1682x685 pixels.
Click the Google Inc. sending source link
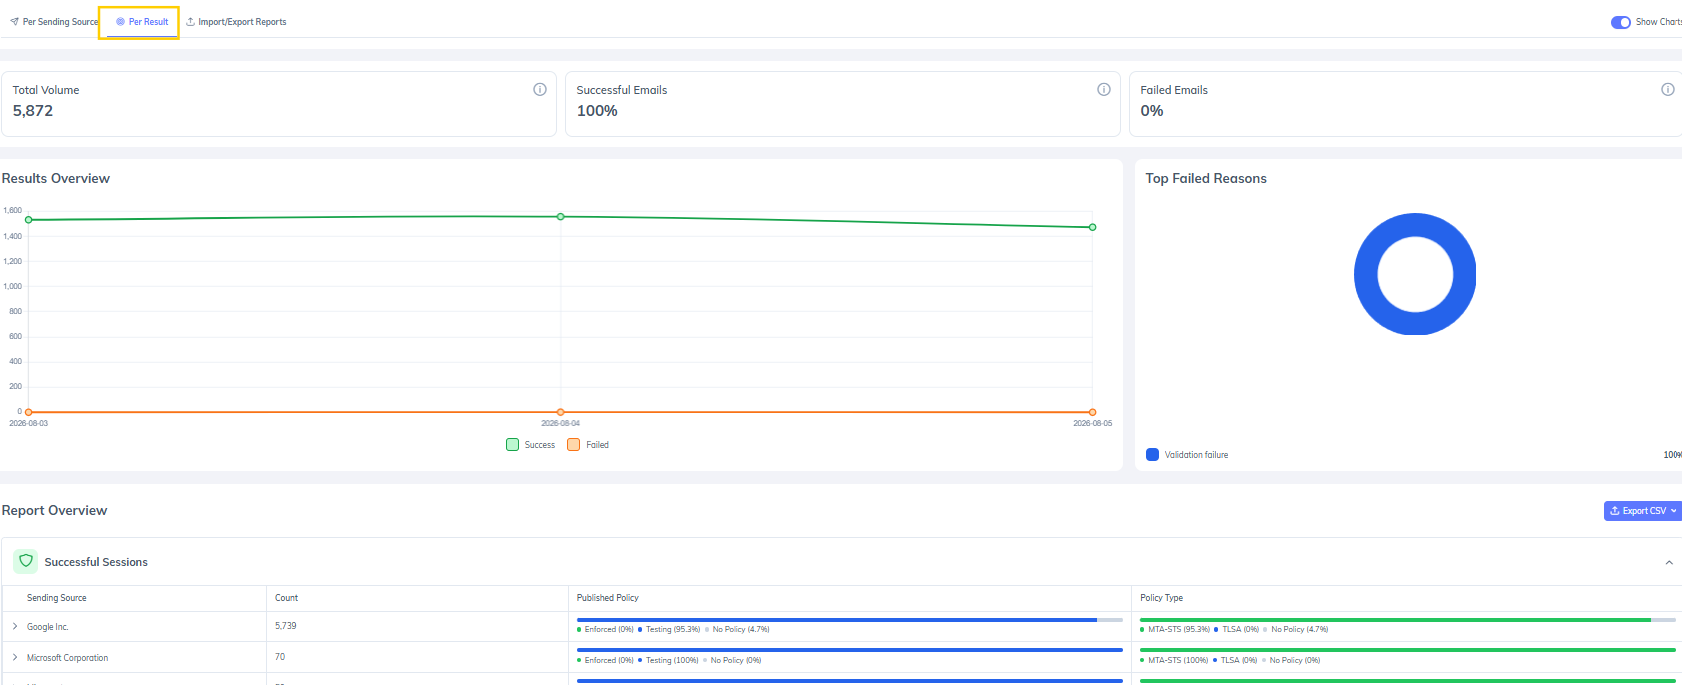tap(48, 627)
